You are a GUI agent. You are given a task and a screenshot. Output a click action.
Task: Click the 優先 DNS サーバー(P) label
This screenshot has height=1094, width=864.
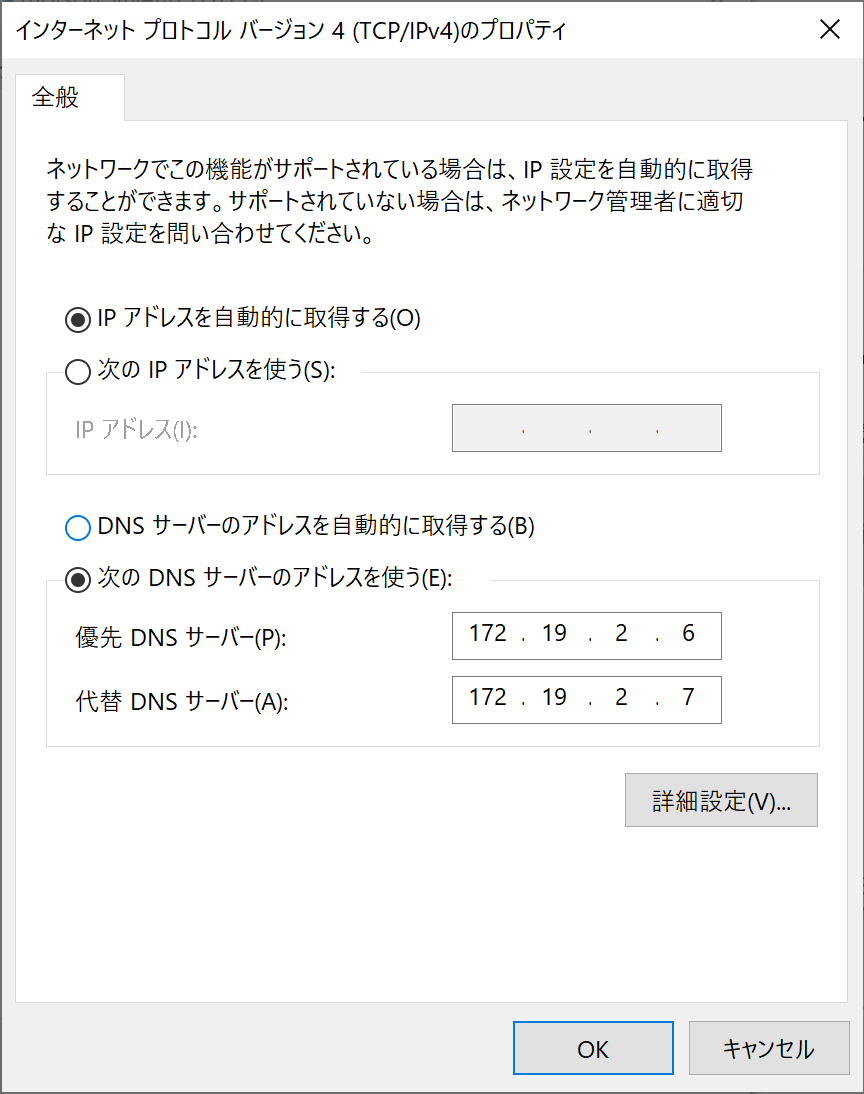(x=181, y=638)
